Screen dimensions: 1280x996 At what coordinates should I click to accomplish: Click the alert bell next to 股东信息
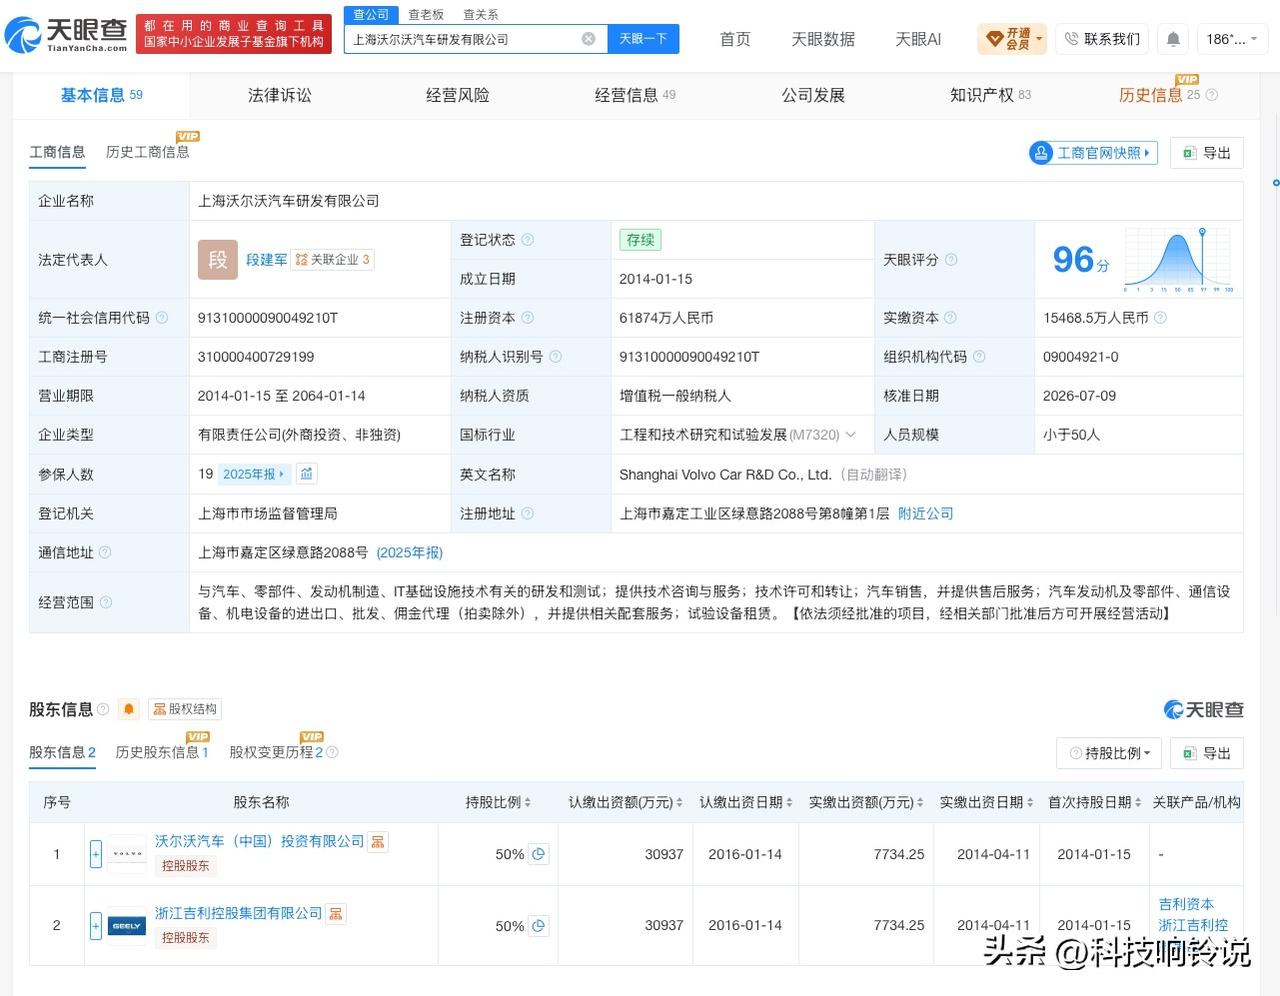click(129, 709)
